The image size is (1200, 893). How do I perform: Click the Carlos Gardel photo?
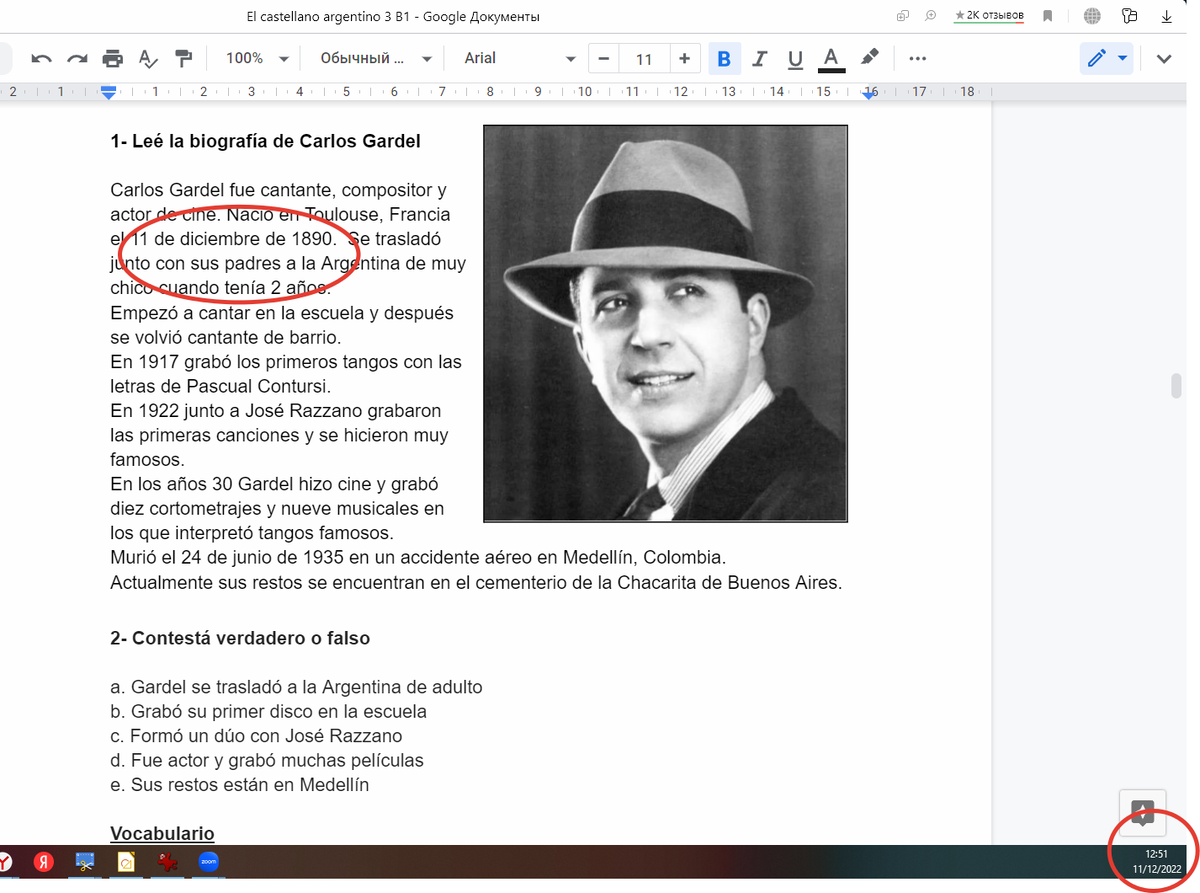pyautogui.click(x=665, y=323)
